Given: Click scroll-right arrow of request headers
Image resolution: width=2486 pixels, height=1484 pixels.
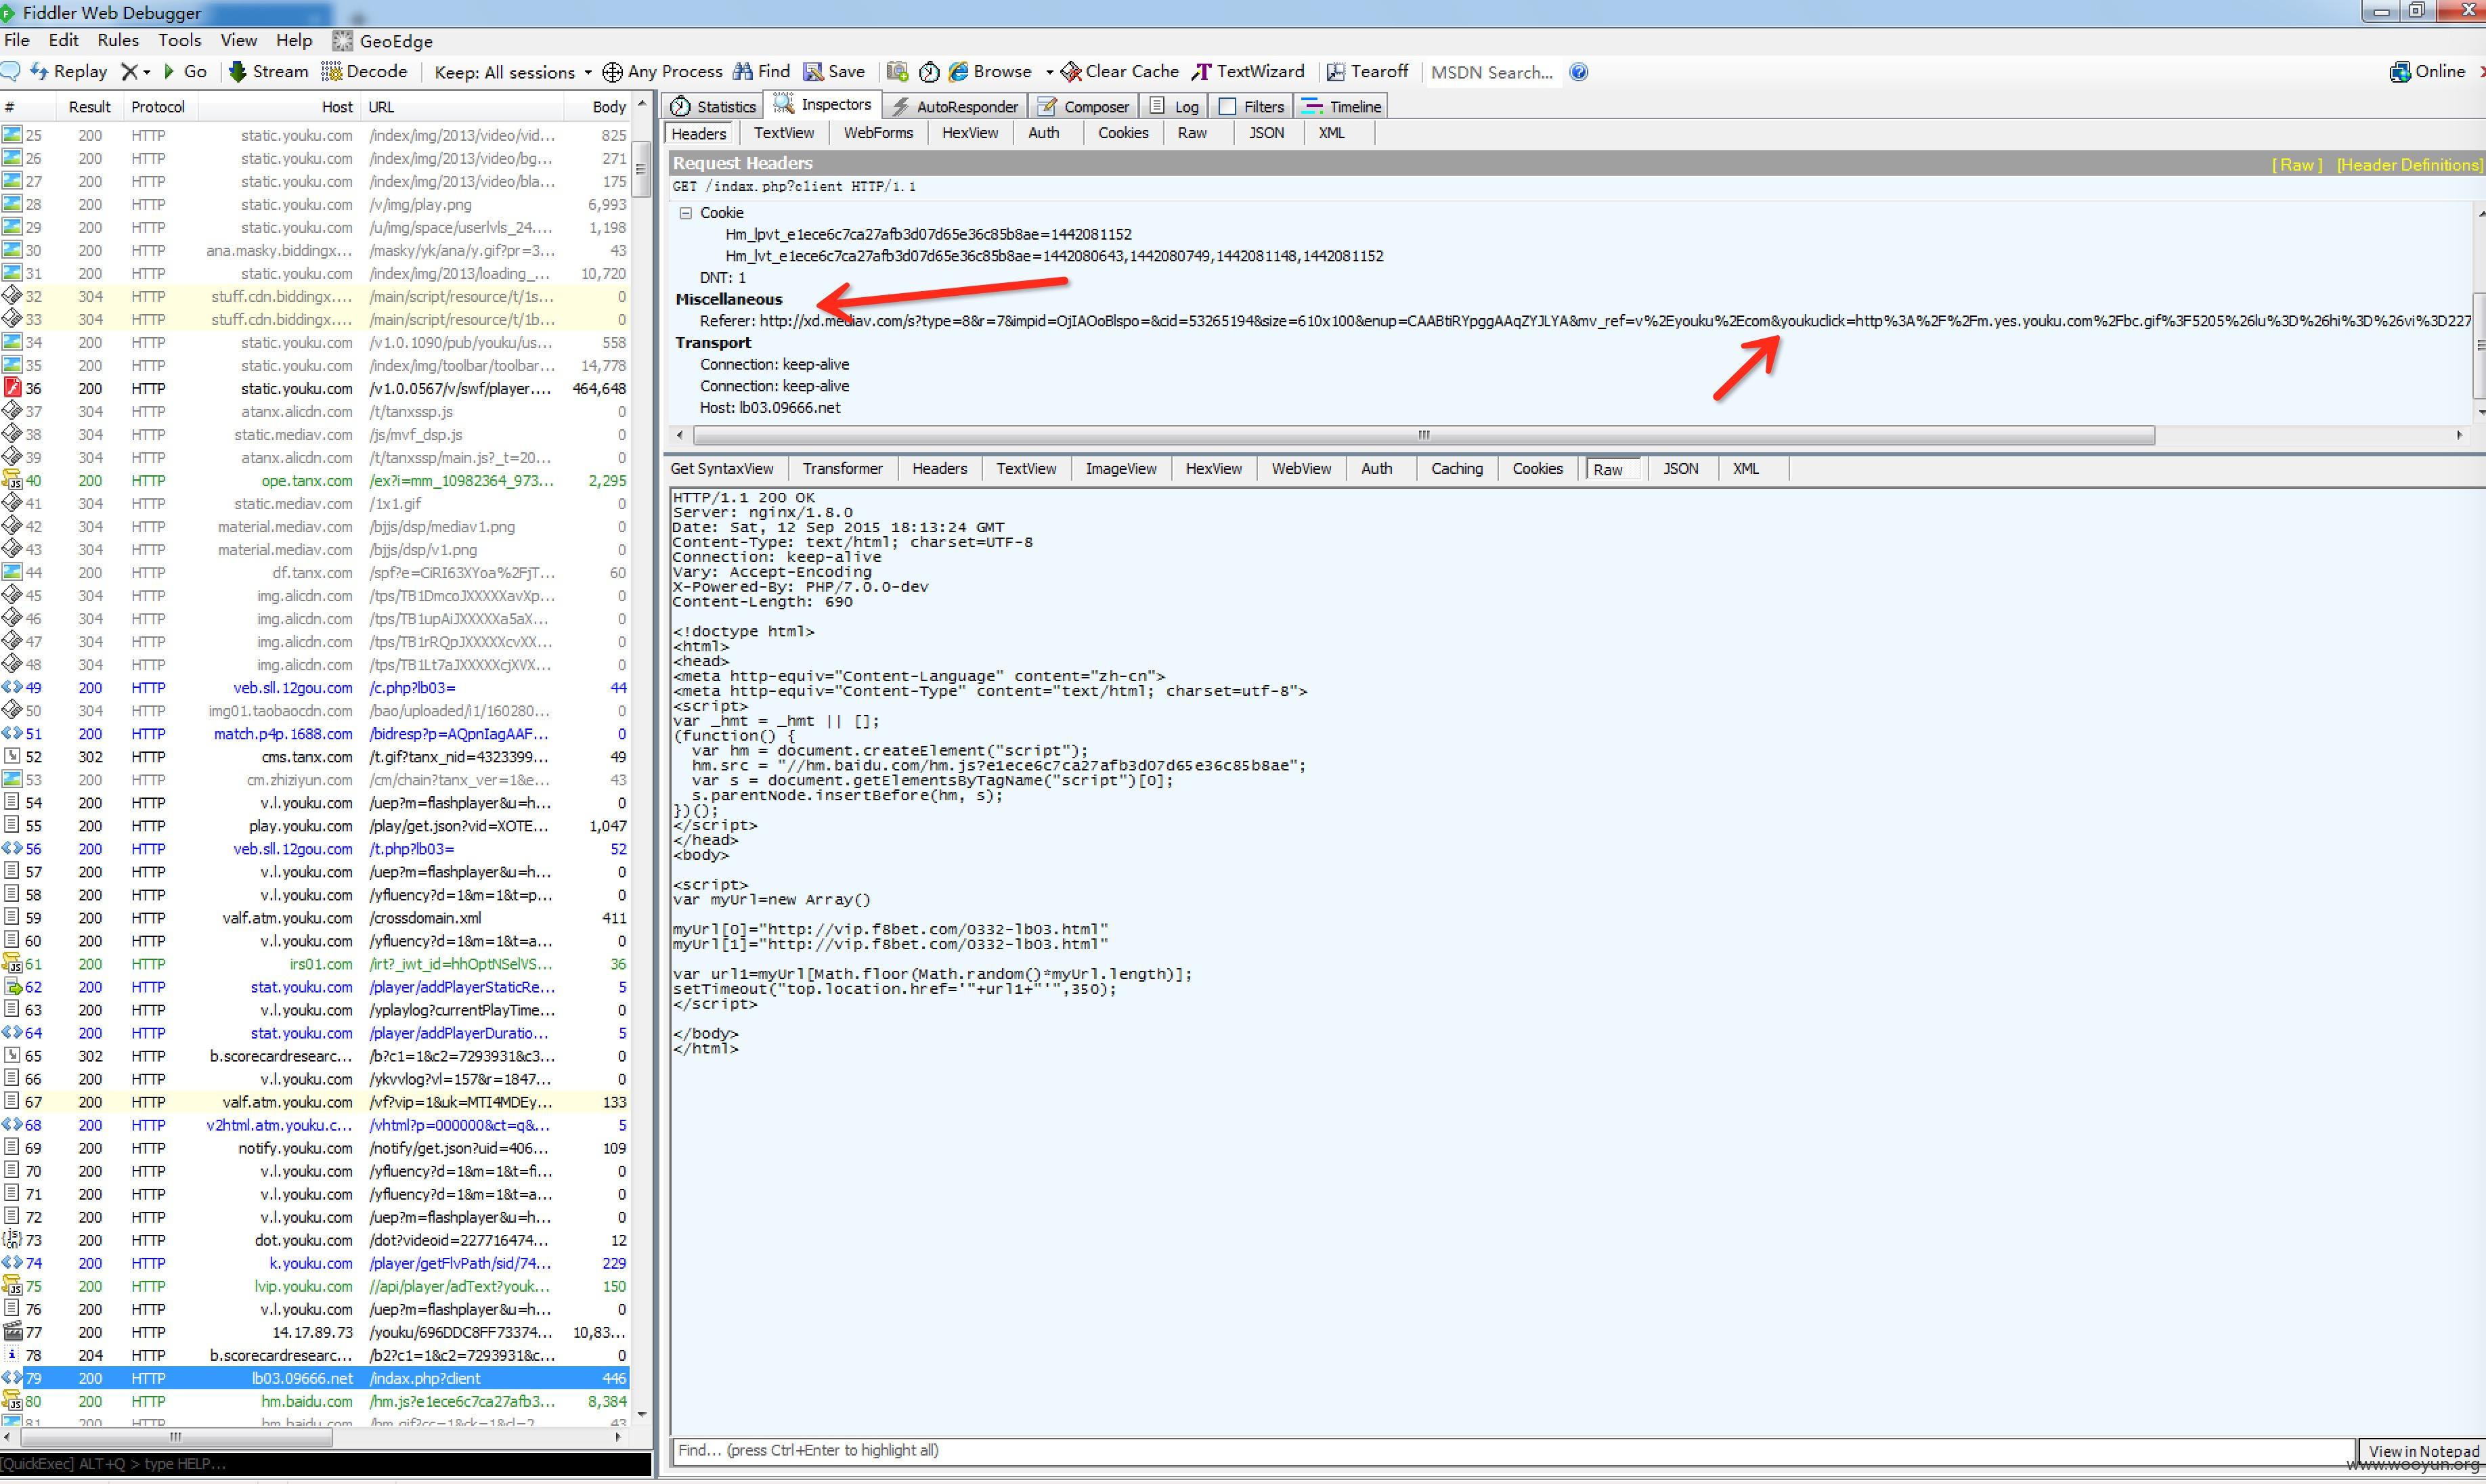Looking at the screenshot, I should tap(2460, 436).
